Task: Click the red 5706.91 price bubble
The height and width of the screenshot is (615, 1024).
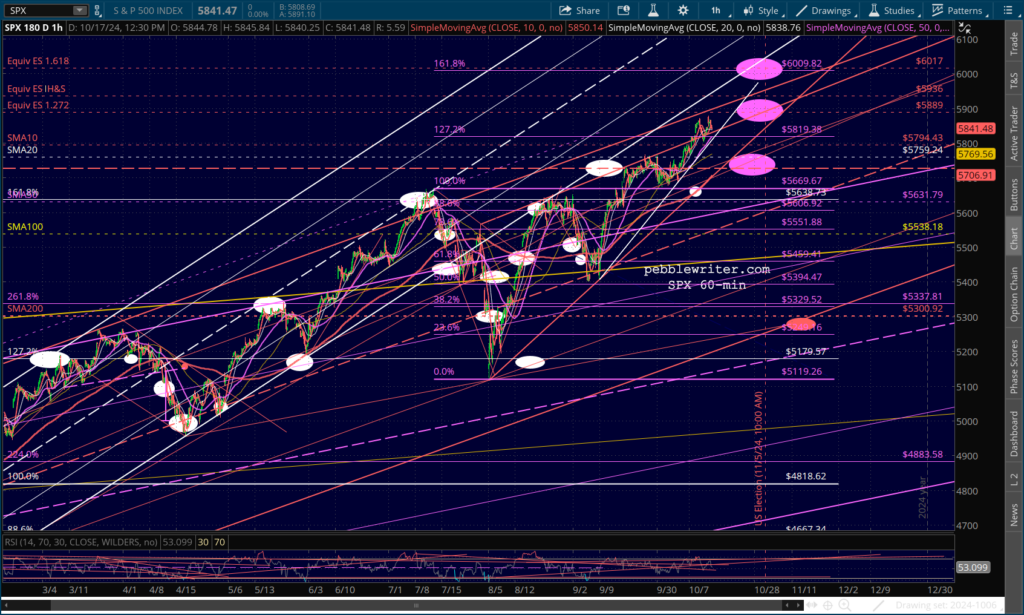Action: coord(975,175)
